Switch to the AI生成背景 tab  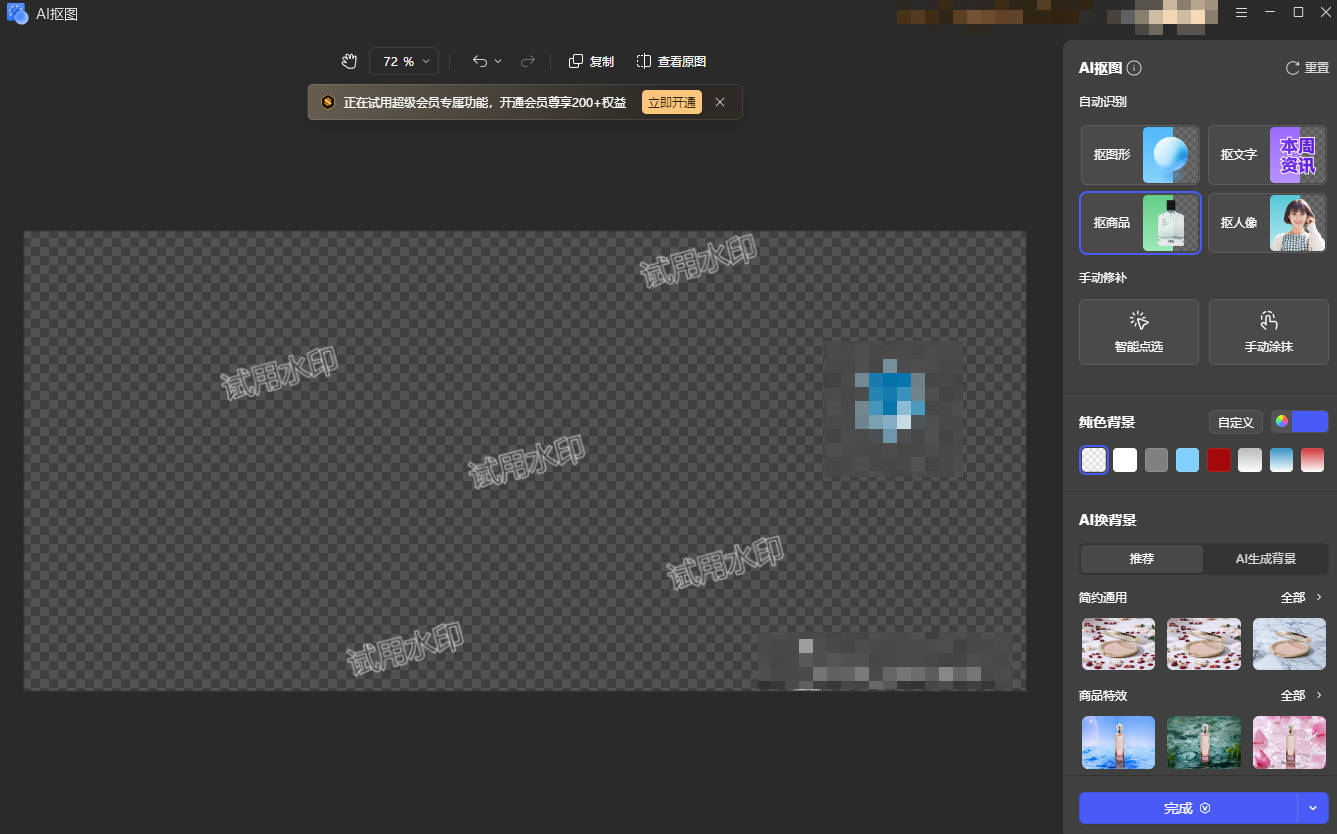tap(1265, 559)
